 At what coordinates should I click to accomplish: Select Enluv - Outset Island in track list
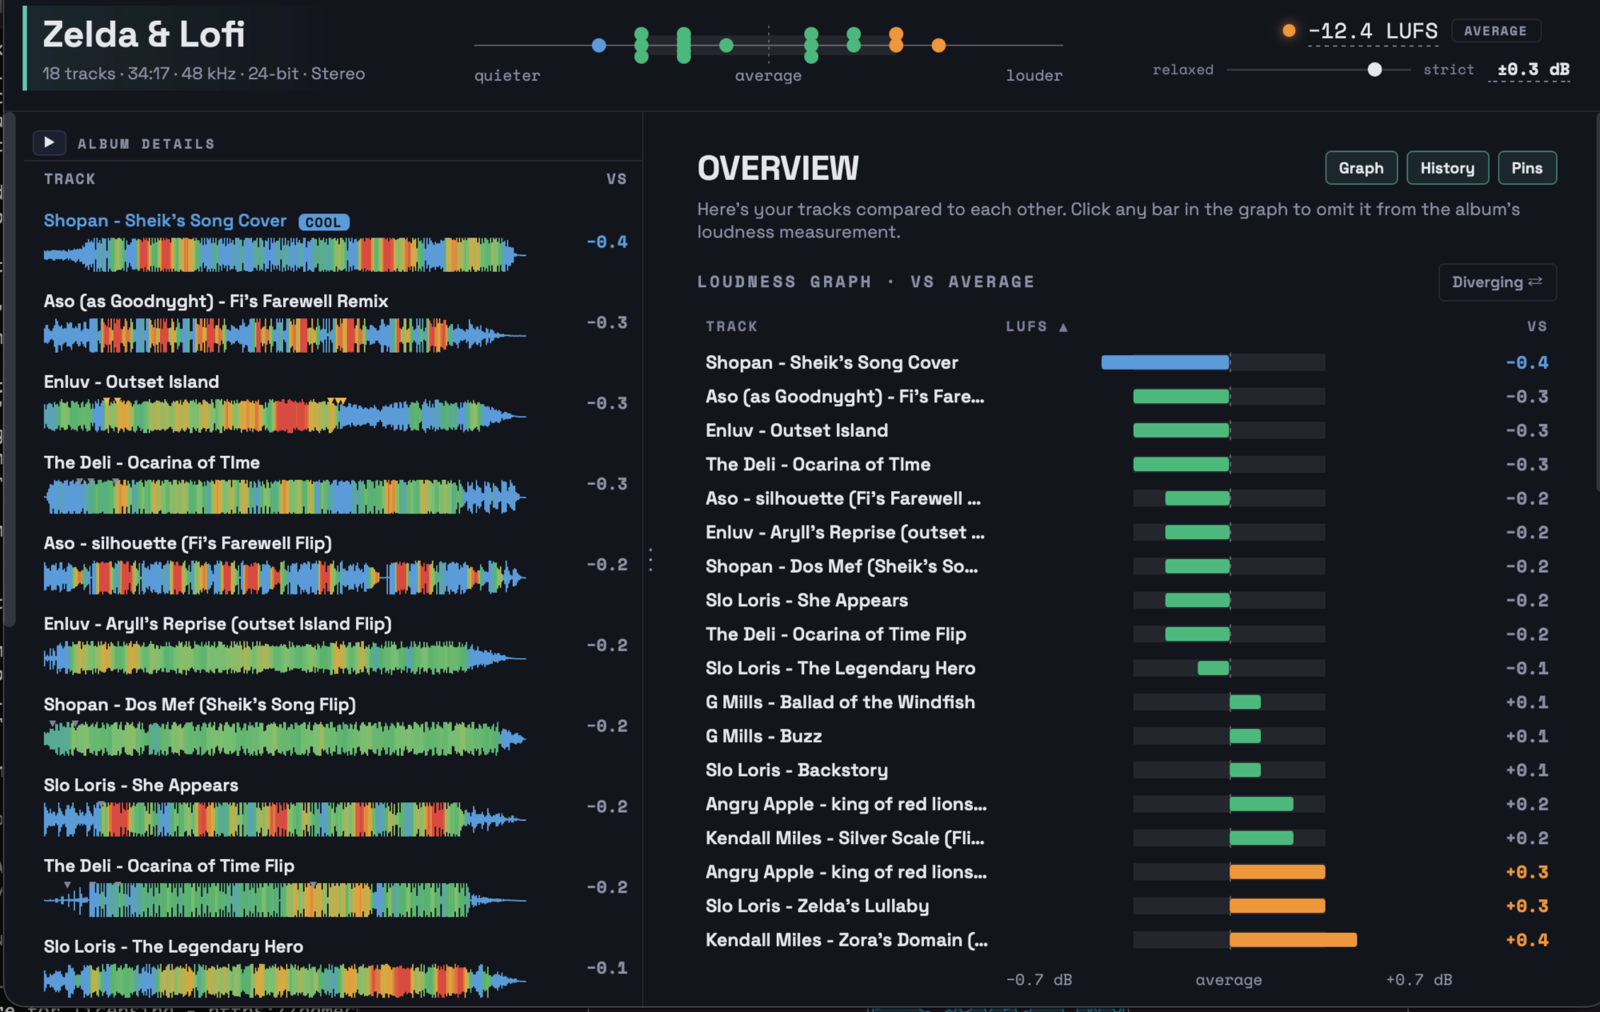(131, 382)
